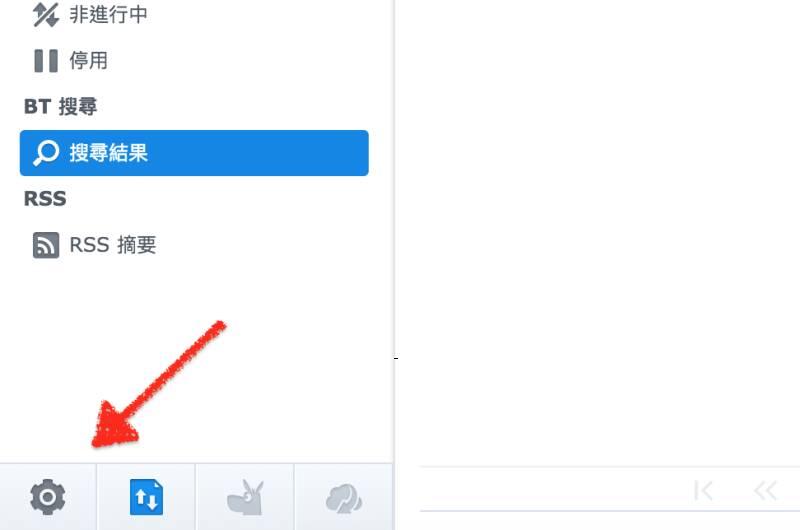Open Download Station settings gear
The image size is (800, 530).
pyautogui.click(x=47, y=497)
